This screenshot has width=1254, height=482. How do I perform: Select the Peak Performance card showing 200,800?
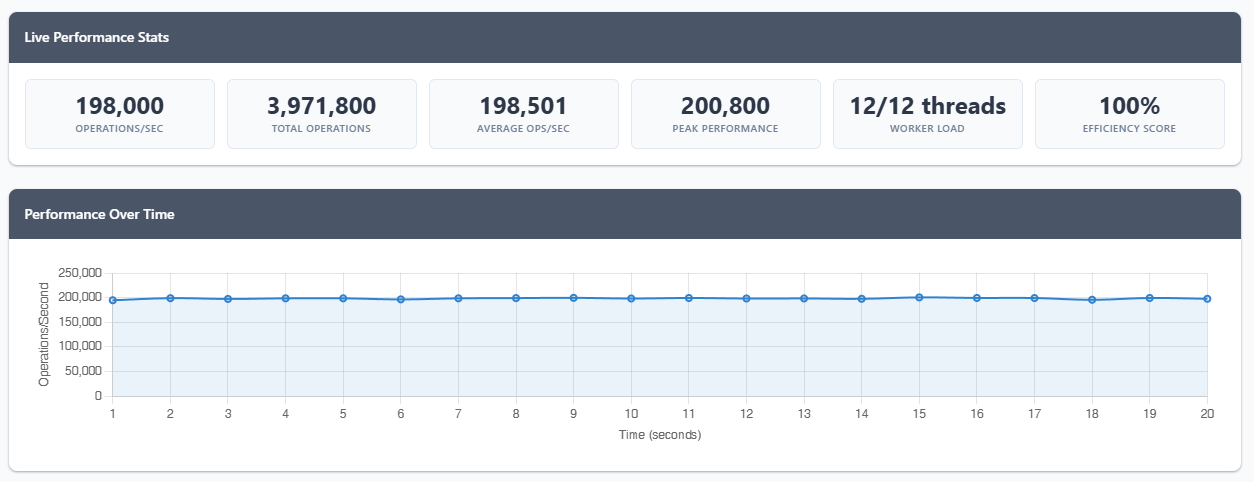[725, 114]
